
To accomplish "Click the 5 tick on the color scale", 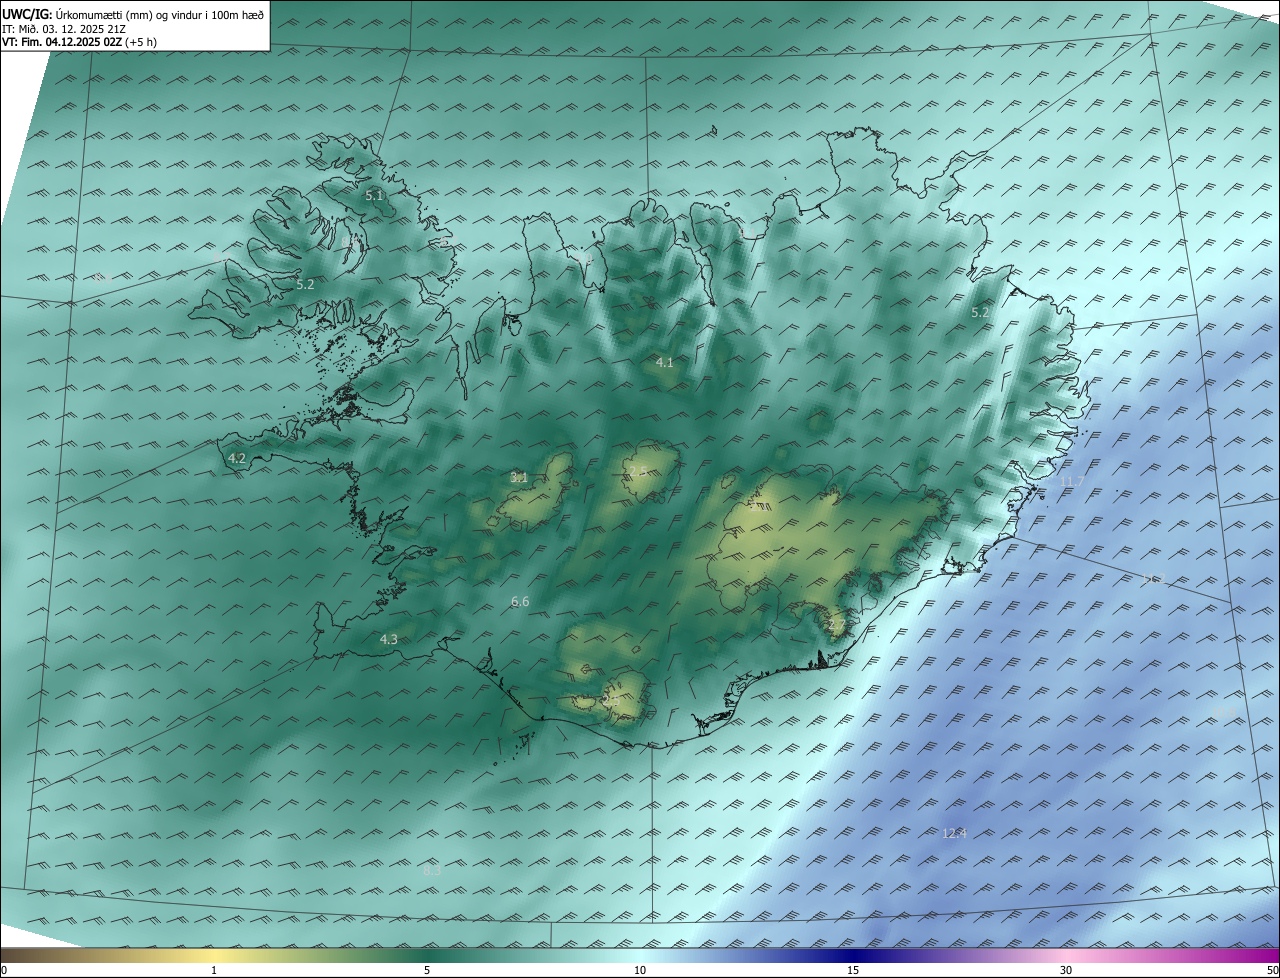I will (x=427, y=971).
